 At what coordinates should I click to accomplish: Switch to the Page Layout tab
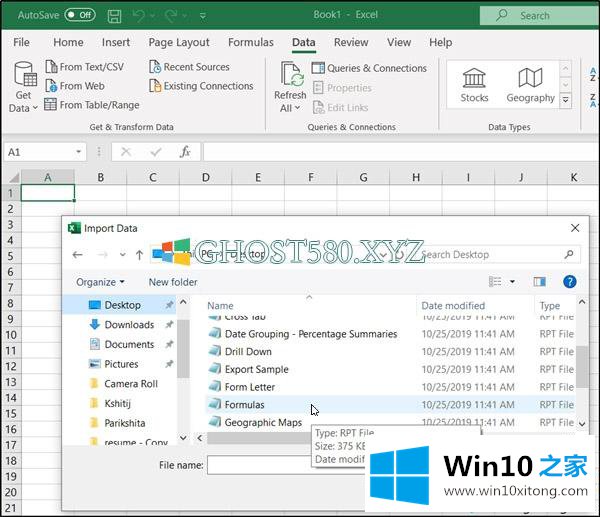pos(179,43)
